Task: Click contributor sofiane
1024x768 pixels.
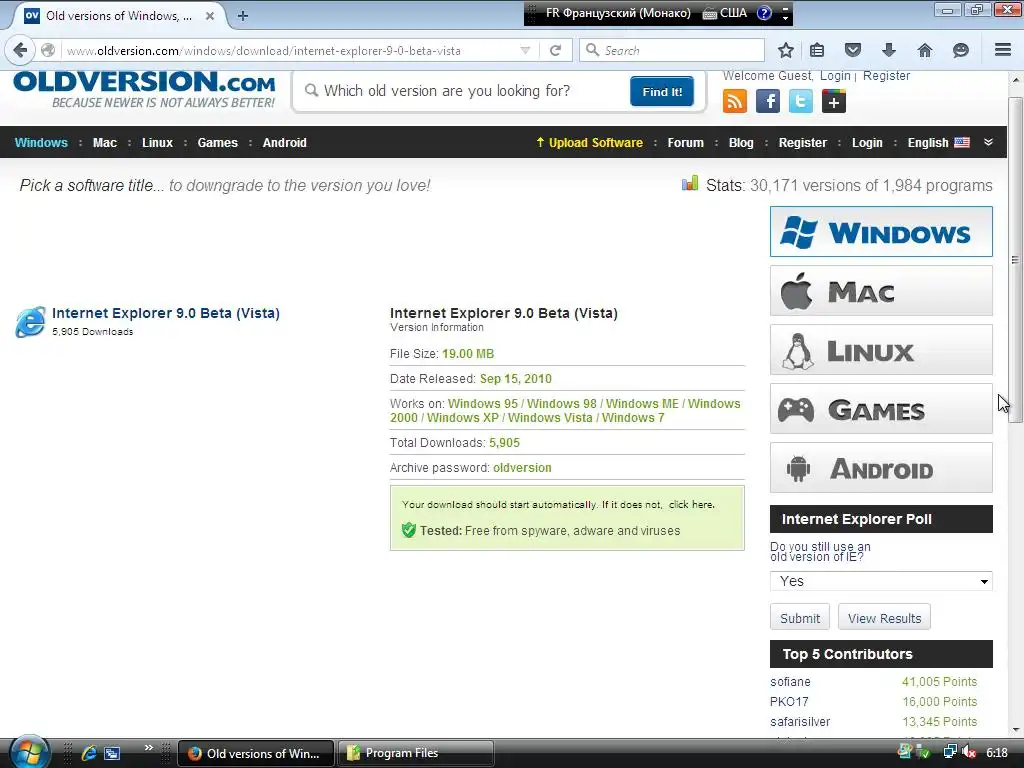Action: [x=790, y=681]
